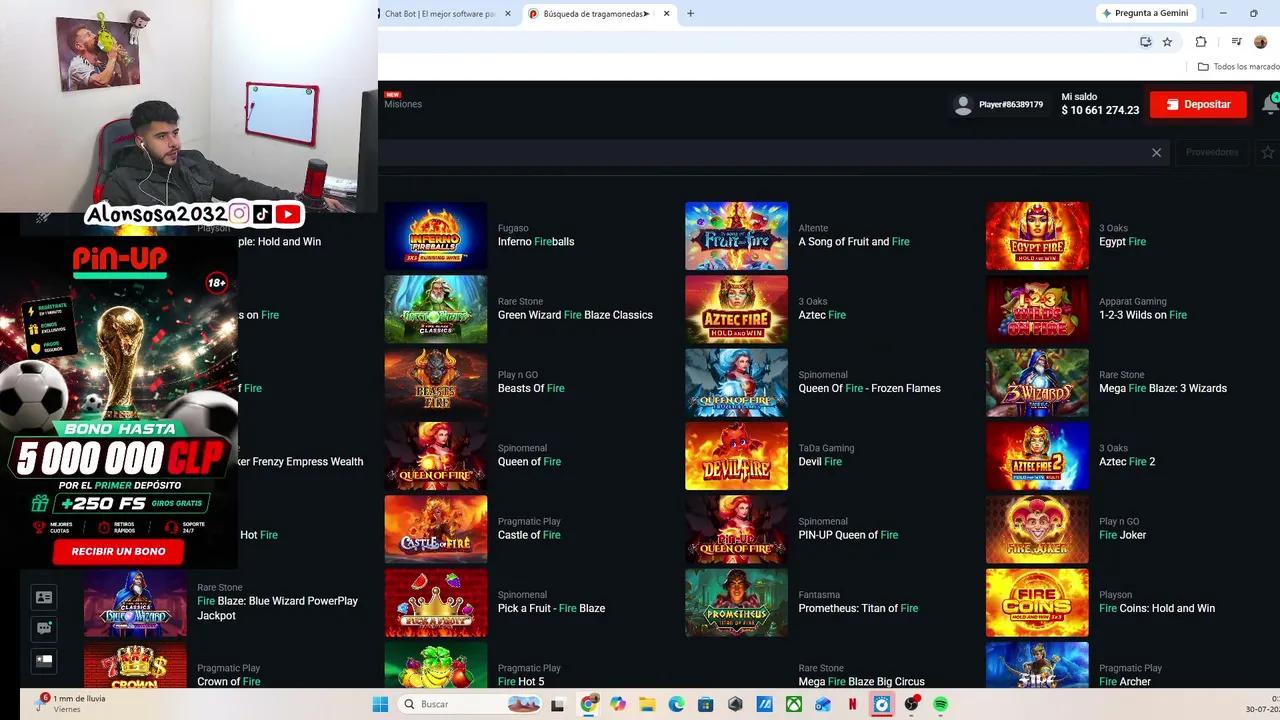Image resolution: width=1280 pixels, height=720 pixels.
Task: Bookmark this page with the star
Action: tap(1167, 42)
